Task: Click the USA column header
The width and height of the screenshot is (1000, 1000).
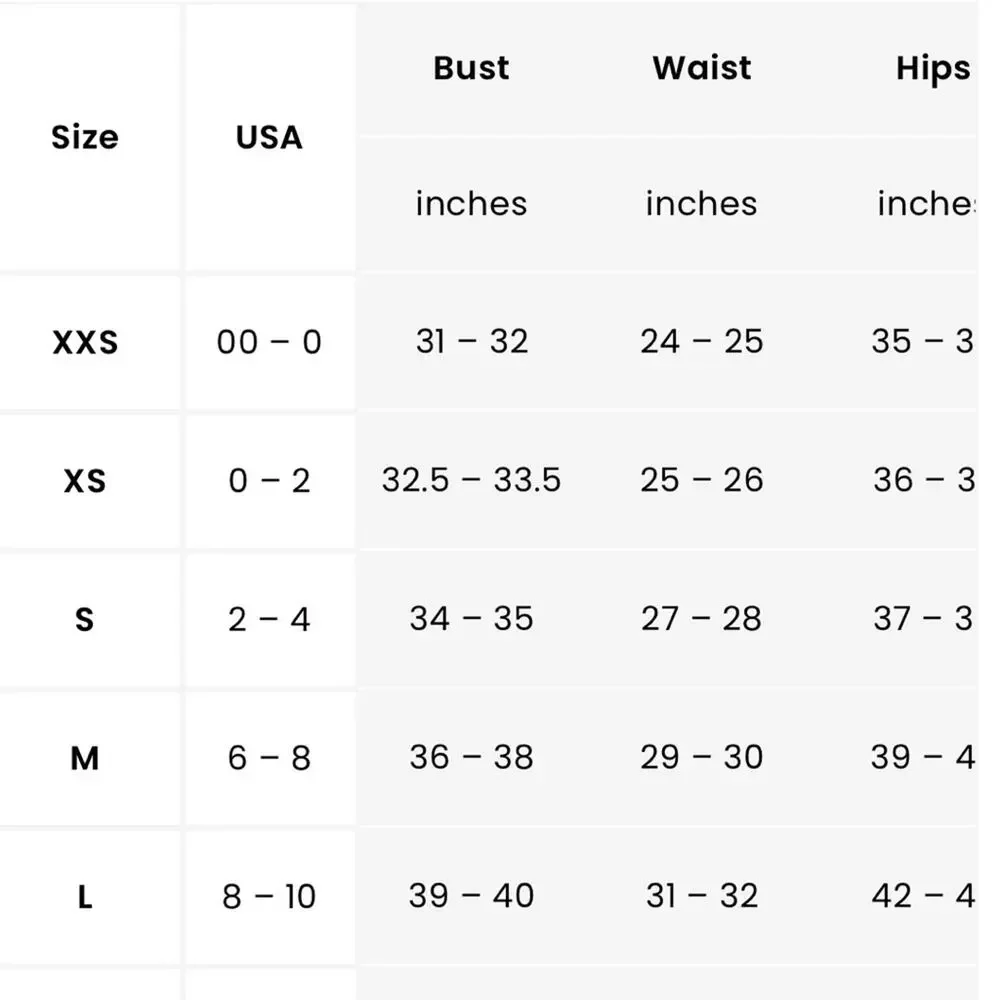Action: click(269, 137)
